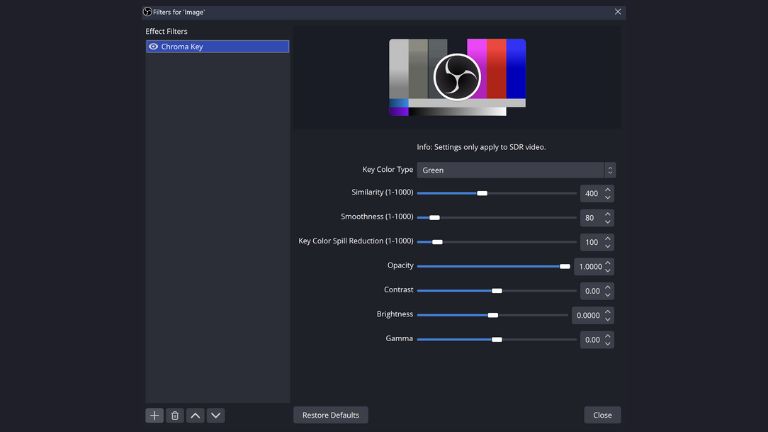Decrease Contrast value with down arrow
Image resolution: width=768 pixels, height=432 pixels.
click(607, 295)
